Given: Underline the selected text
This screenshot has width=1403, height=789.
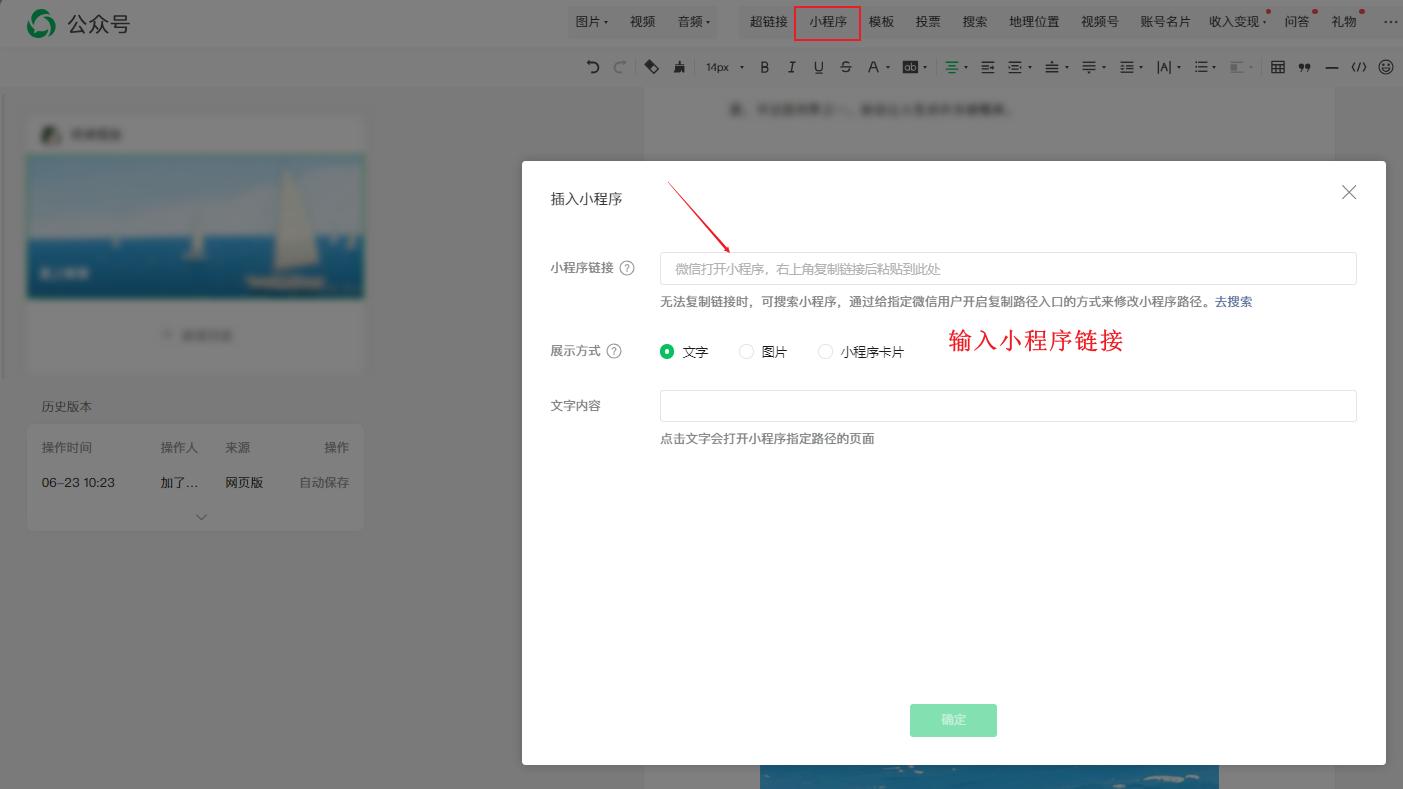Looking at the screenshot, I should [818, 67].
